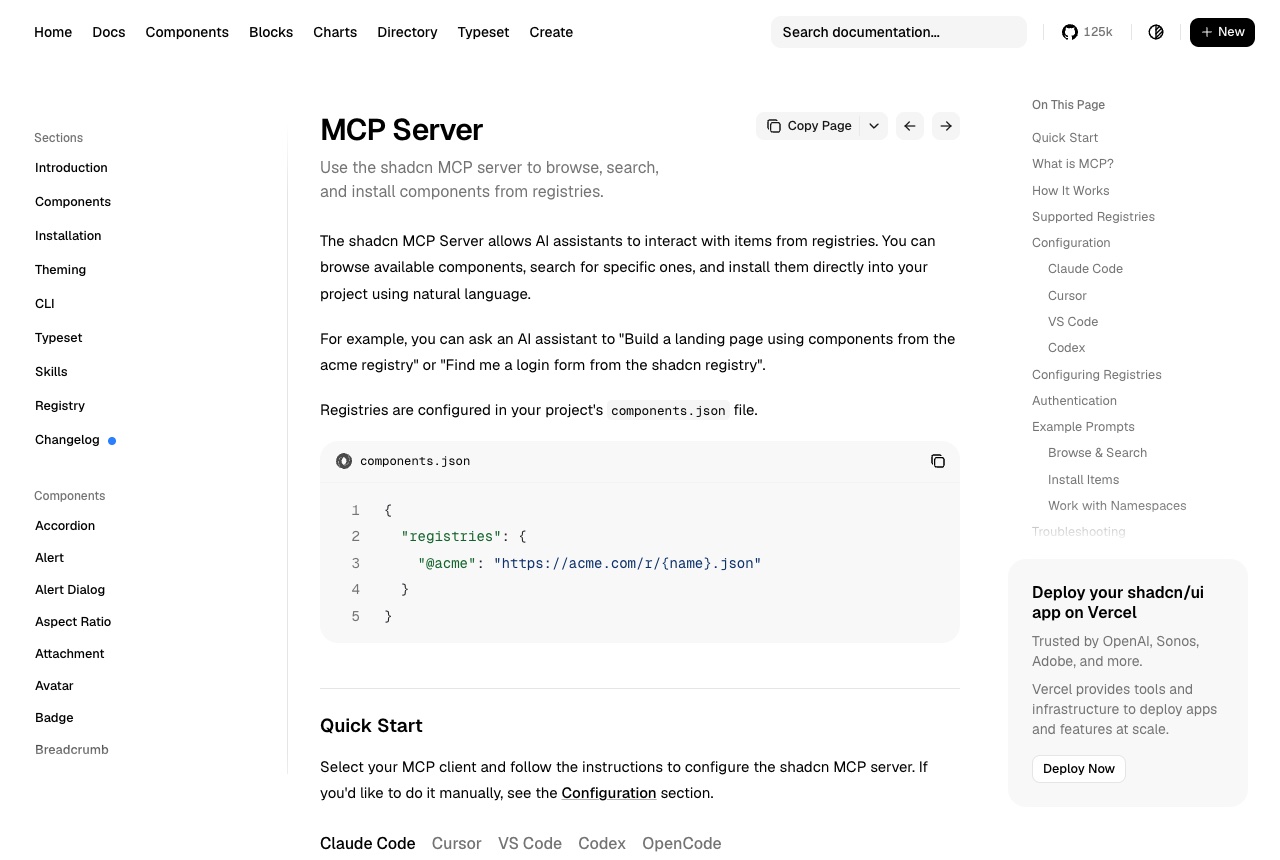Select the VS Code client tab
Screen dimensions: 1280x860
point(530,843)
